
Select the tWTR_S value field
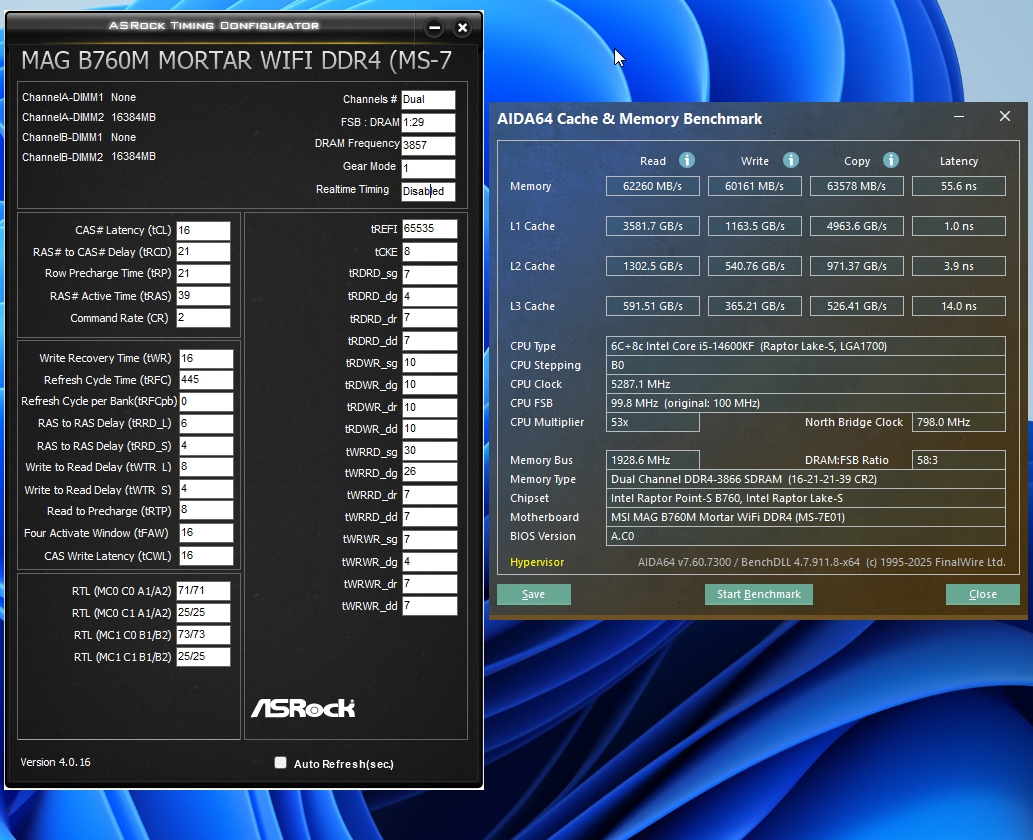206,489
